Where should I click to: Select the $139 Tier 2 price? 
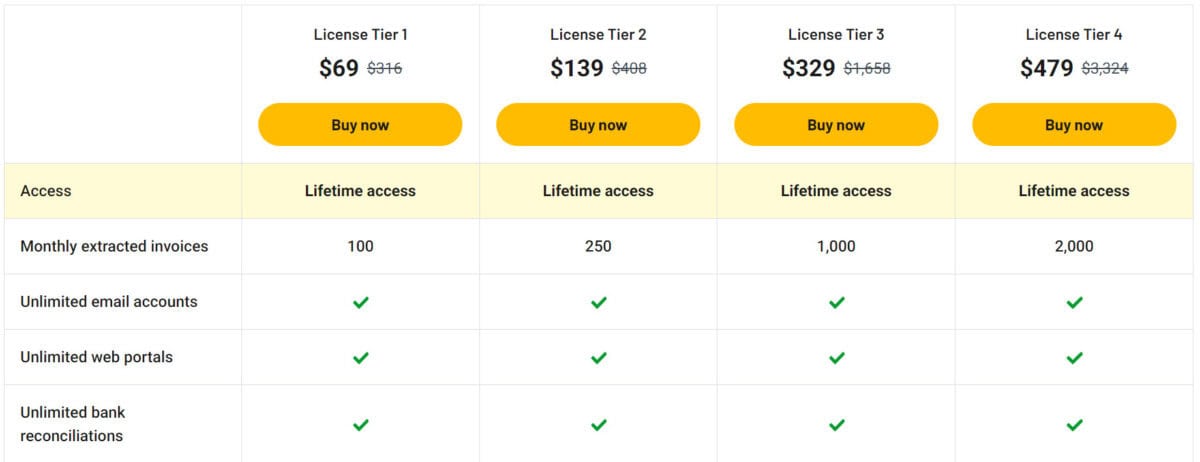(577, 68)
